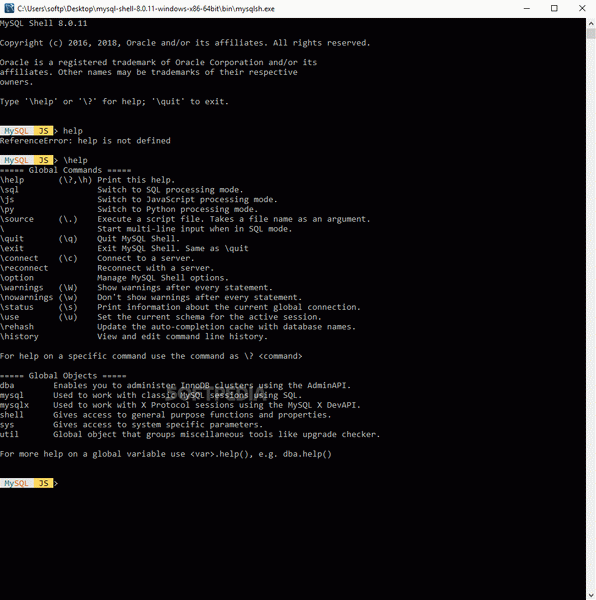The height and width of the screenshot is (600, 596).
Task: Click the '\nowarnings' command row
Action: click(x=151, y=297)
